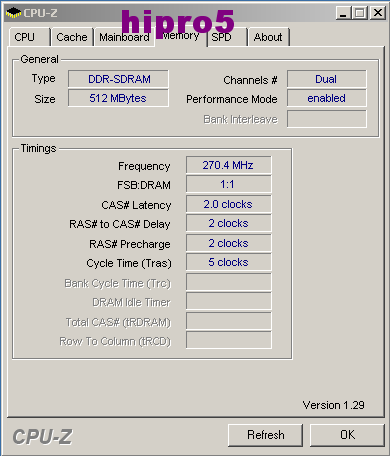Click the RAS# to CAS# Delay label
This screenshot has width=390, height=456.
[120, 224]
